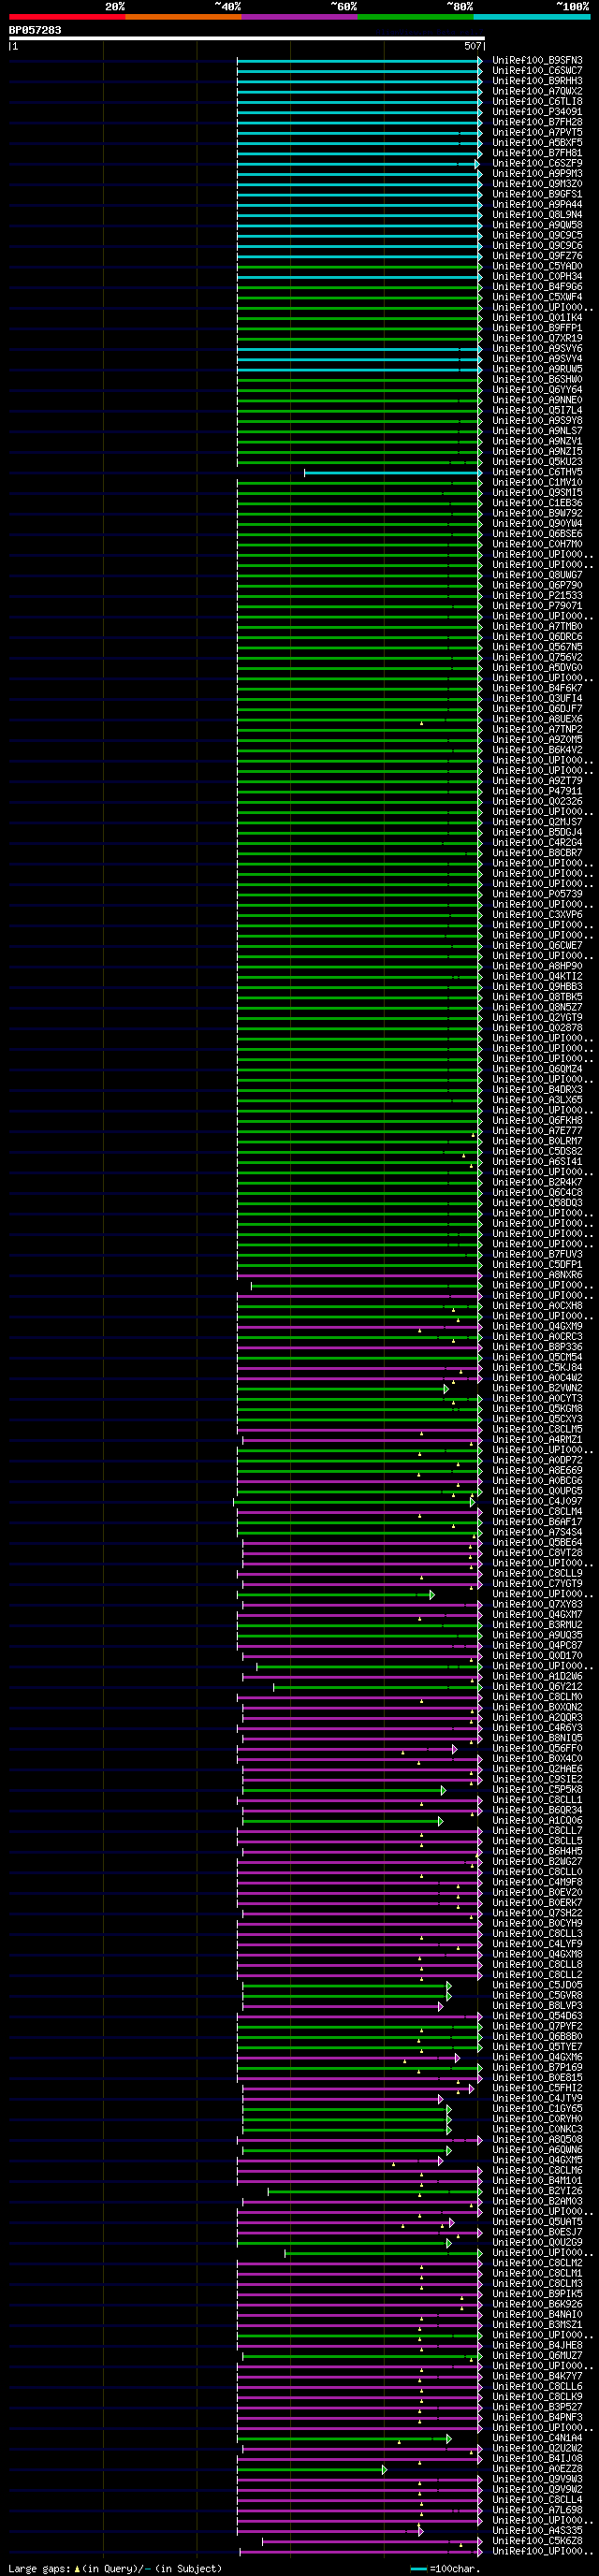Open hit UniRef100_Q5UAT5
Screen dimensions: 599x2576
pyautogui.click(x=537, y=2222)
